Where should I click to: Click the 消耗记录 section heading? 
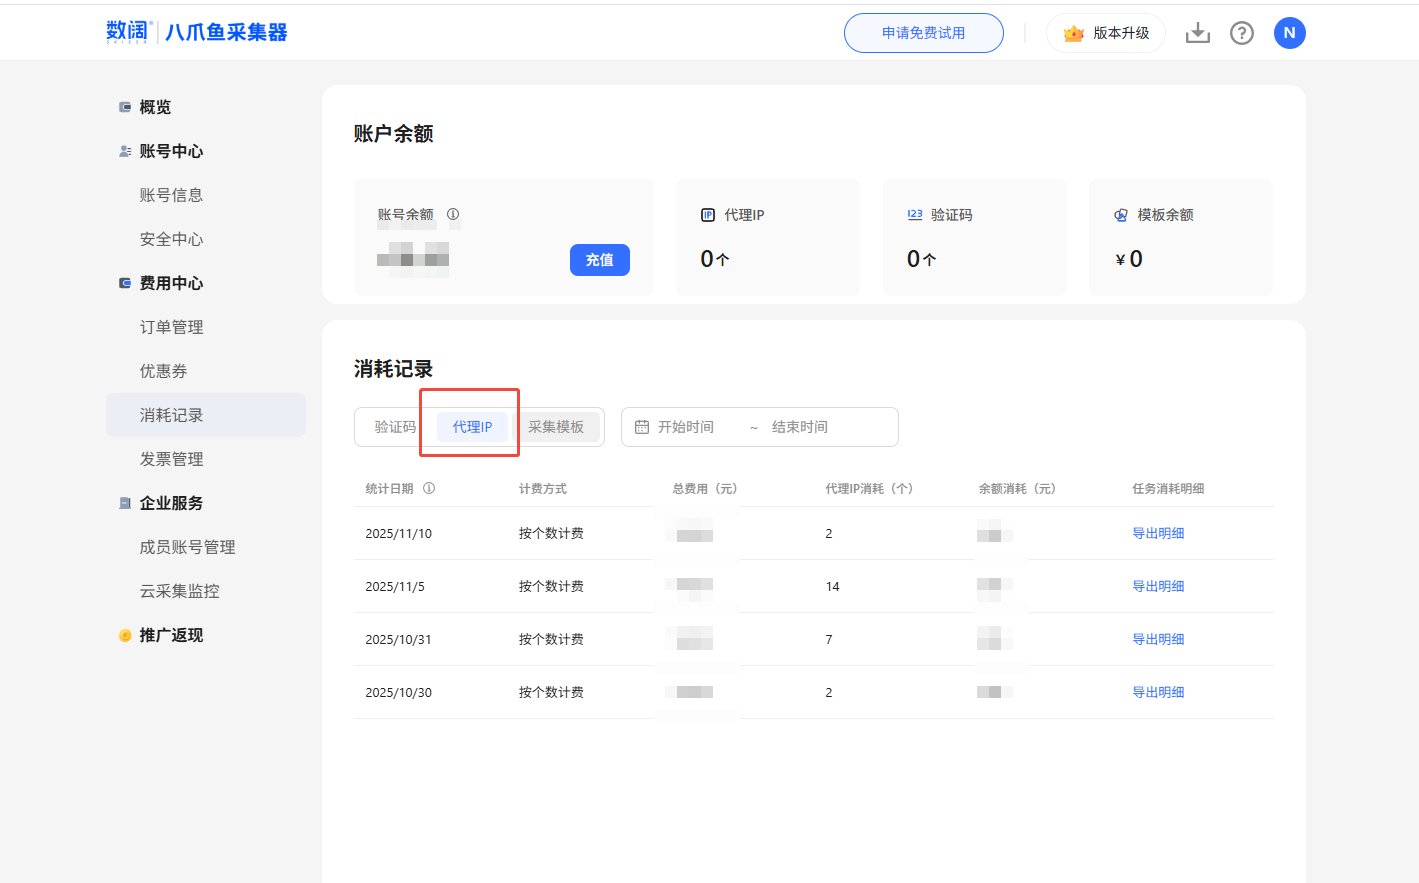coord(393,369)
